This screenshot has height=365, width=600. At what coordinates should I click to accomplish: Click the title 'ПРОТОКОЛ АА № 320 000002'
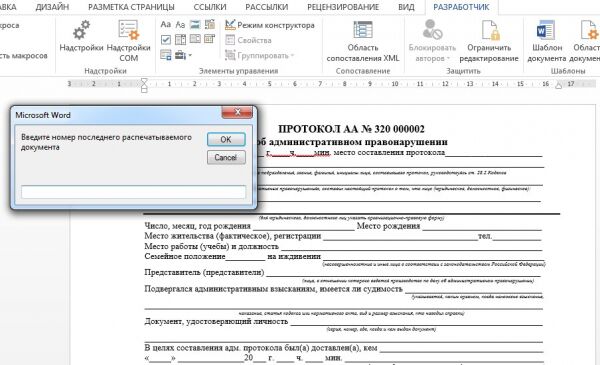coord(351,129)
